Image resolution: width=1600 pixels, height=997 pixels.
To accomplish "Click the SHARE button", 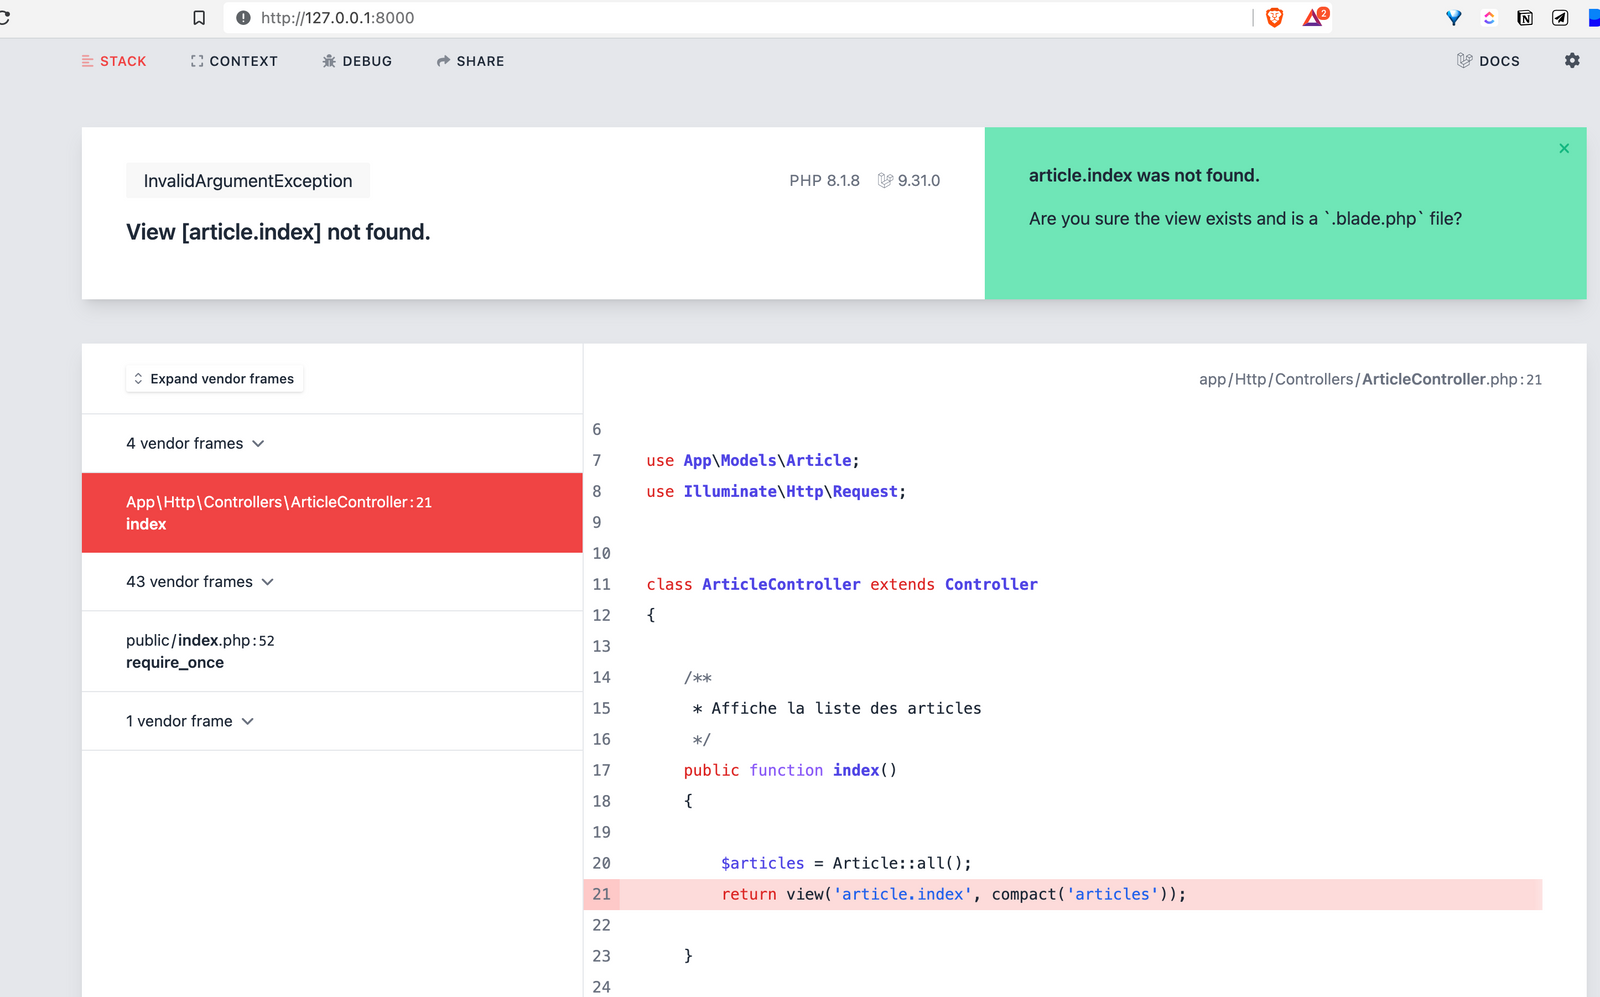I will tap(470, 61).
